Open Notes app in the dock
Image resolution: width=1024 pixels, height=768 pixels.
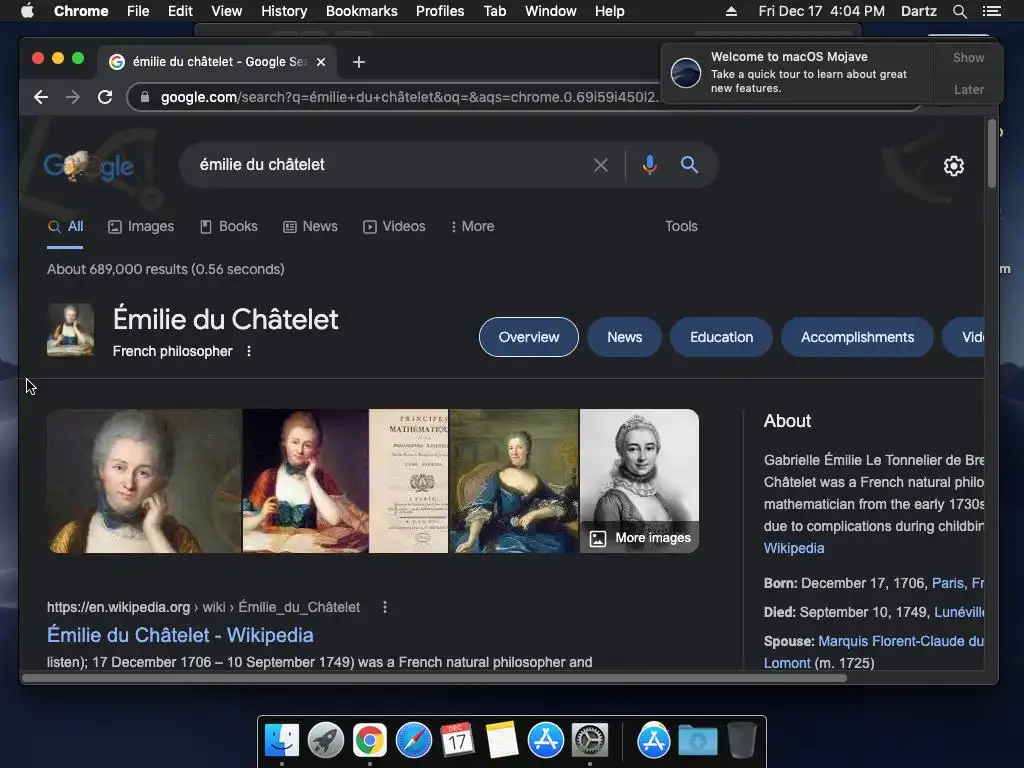[502, 741]
